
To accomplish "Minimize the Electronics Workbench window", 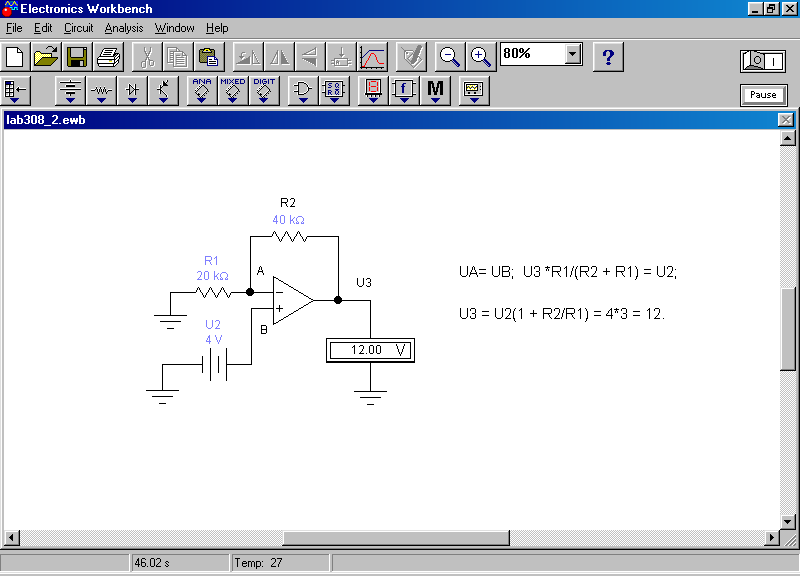I will (x=755, y=9).
